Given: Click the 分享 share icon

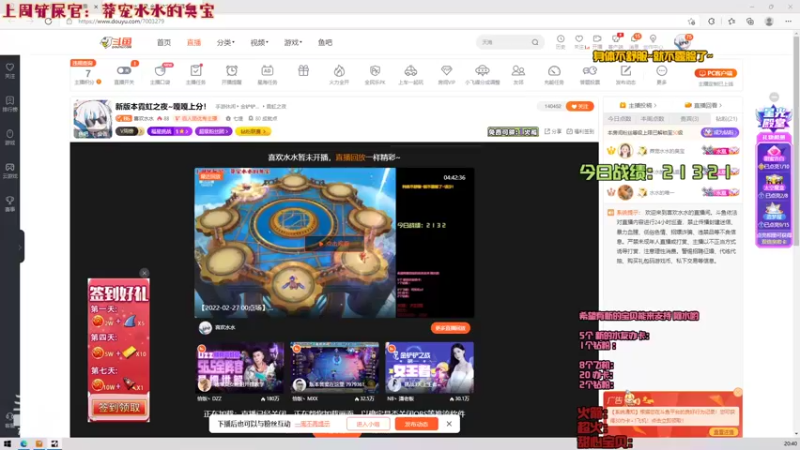Looking at the screenshot, I should point(553,132).
